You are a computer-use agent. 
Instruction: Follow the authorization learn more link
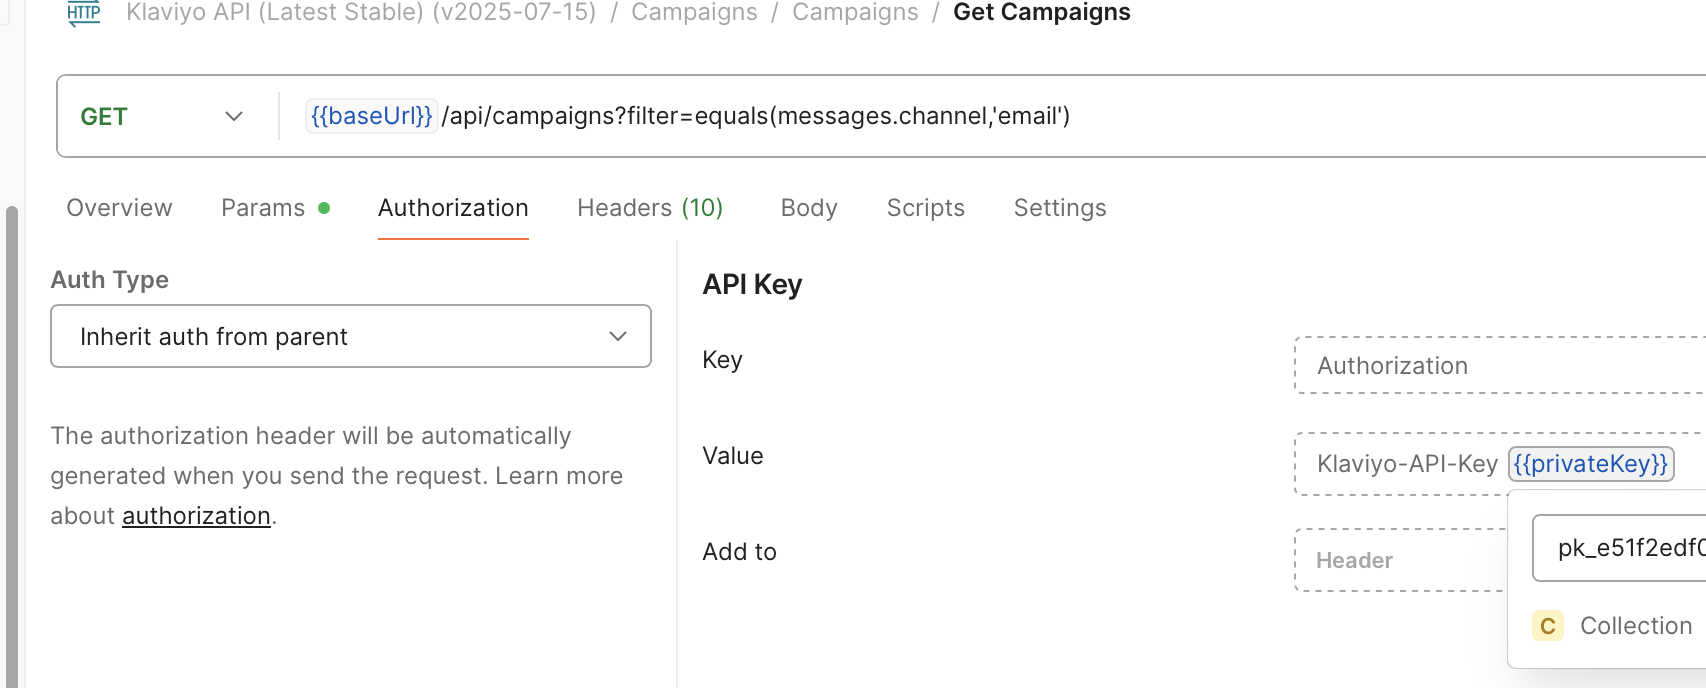[x=196, y=516]
